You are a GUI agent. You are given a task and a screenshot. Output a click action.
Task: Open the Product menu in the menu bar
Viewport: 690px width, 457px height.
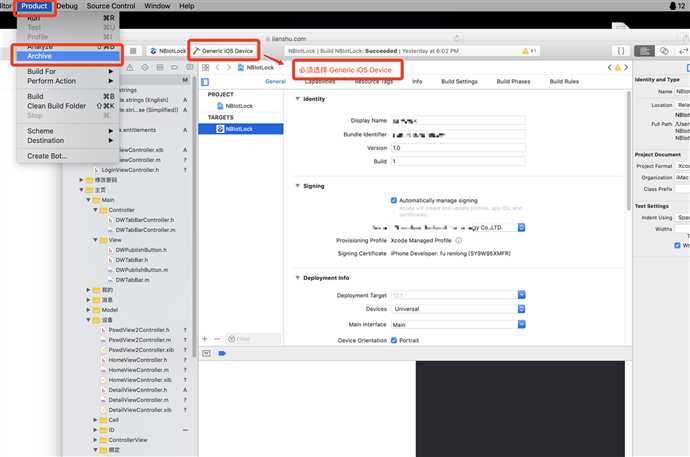coord(34,6)
